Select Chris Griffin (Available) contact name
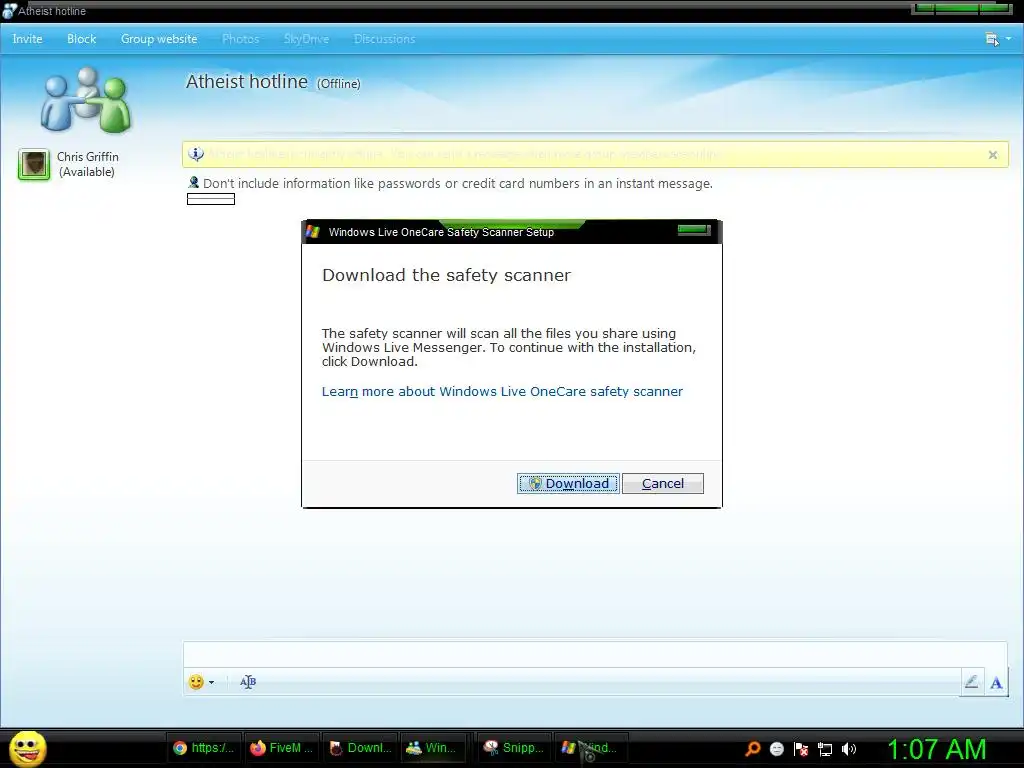Screen dimensions: 1024x768 (x=88, y=164)
